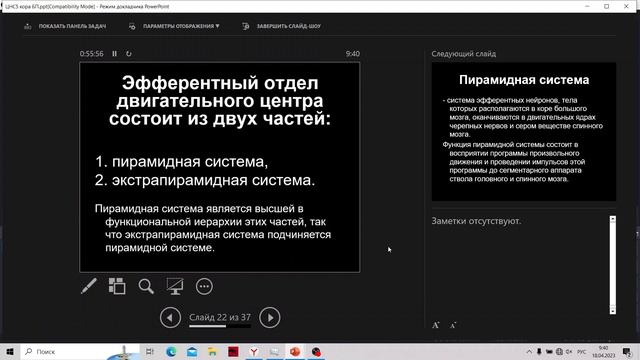This screenshot has width=640, height=360.
Task: Increase the notes text size
Action: (x=436, y=325)
